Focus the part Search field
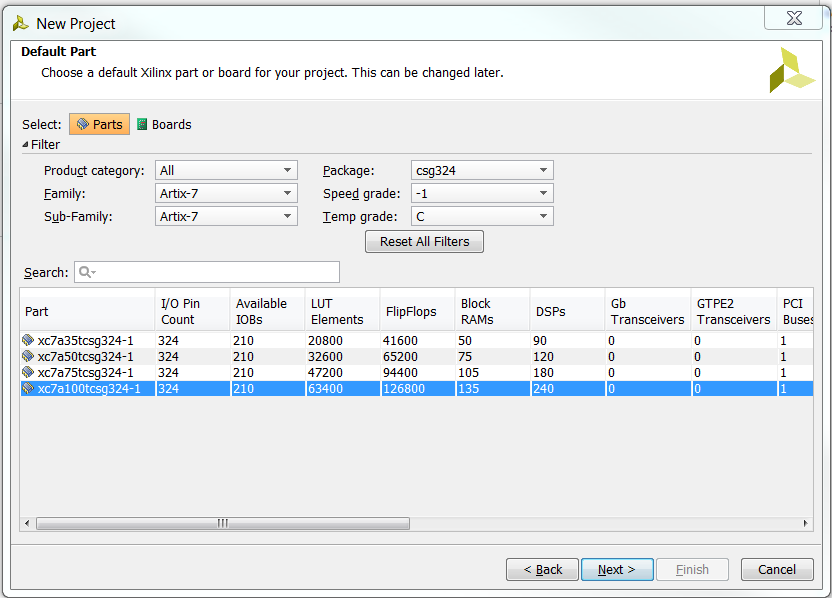This screenshot has width=832, height=598. tap(207, 272)
